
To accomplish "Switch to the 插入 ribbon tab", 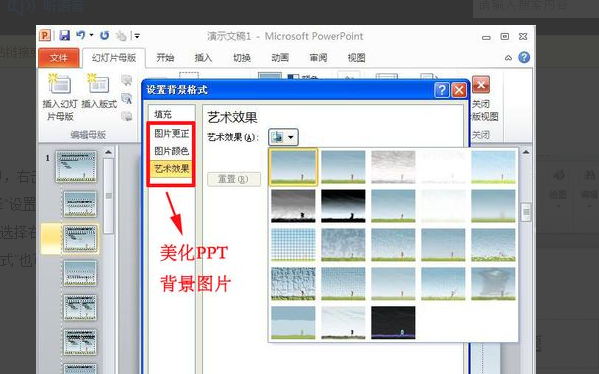I will [x=203, y=58].
